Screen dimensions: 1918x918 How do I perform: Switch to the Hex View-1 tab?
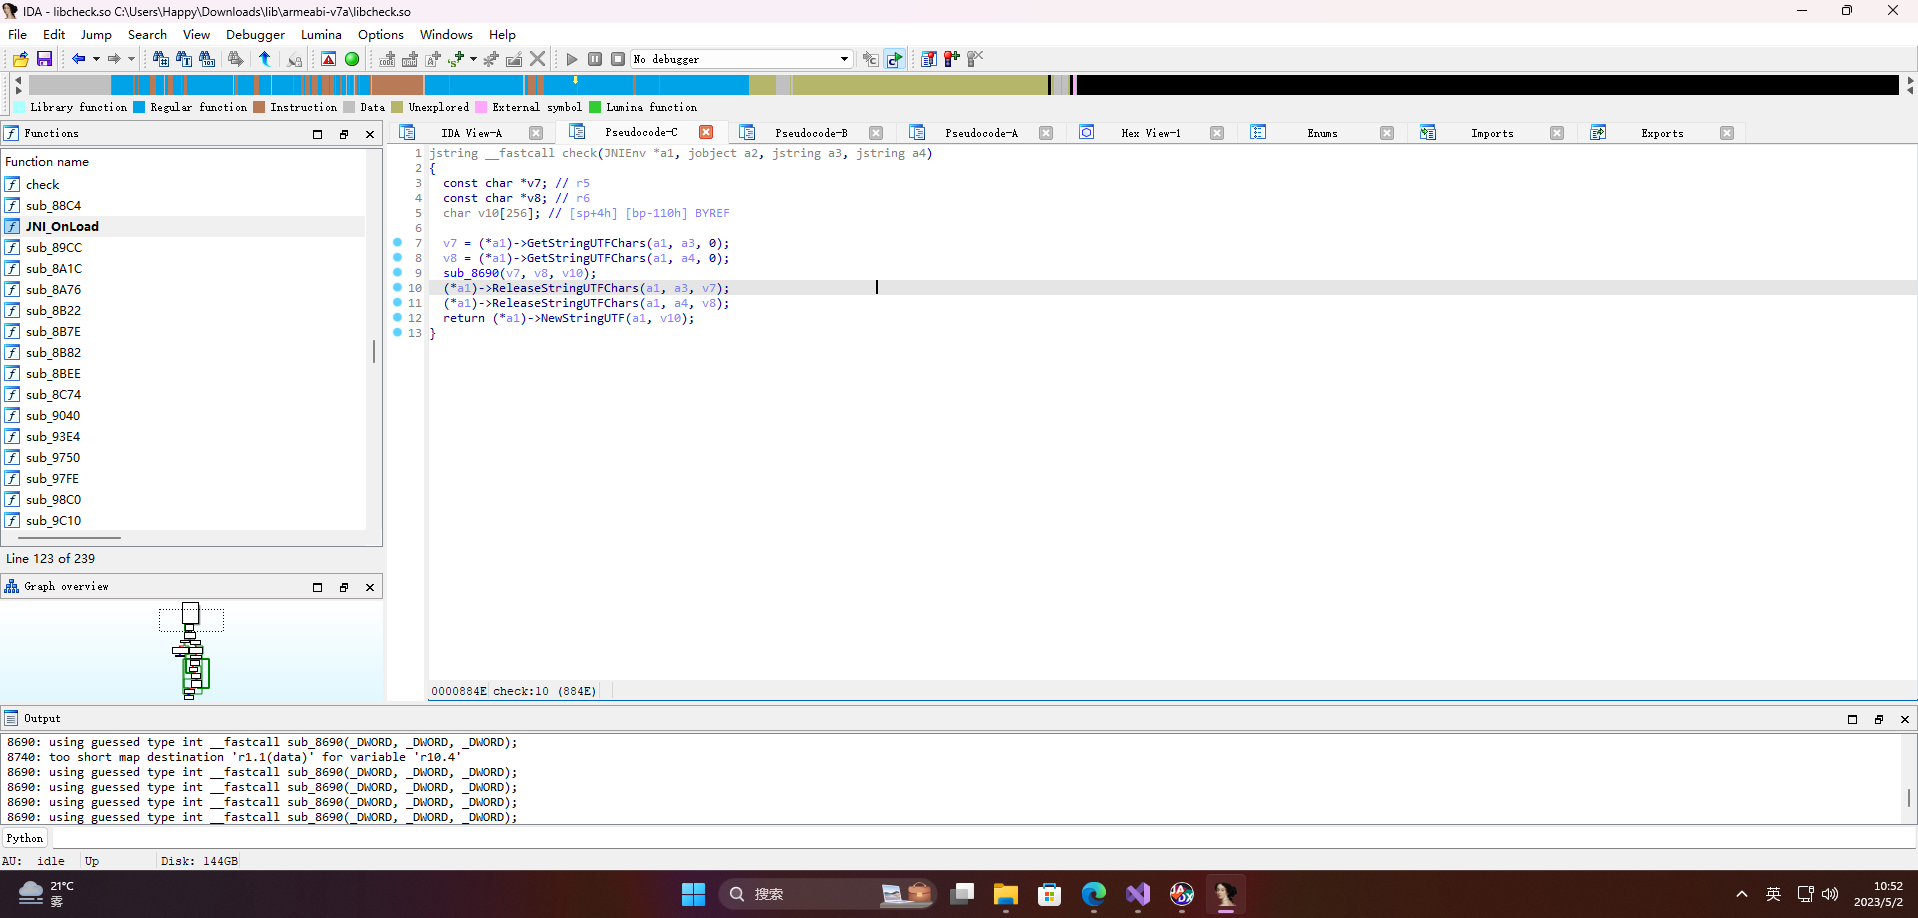point(1151,133)
